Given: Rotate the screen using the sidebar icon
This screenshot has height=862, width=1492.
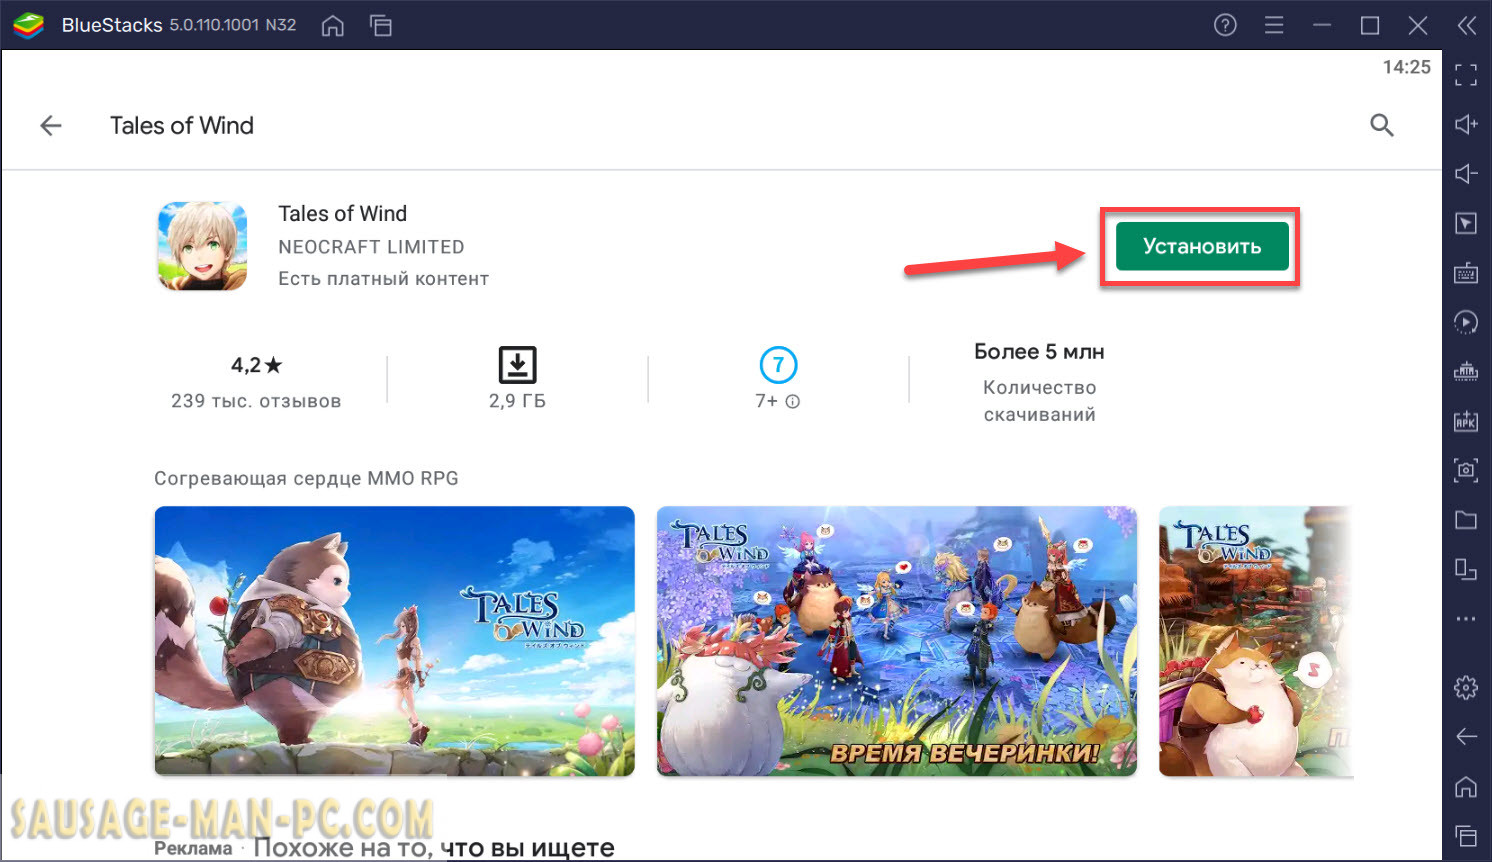Looking at the screenshot, I should 1466,569.
